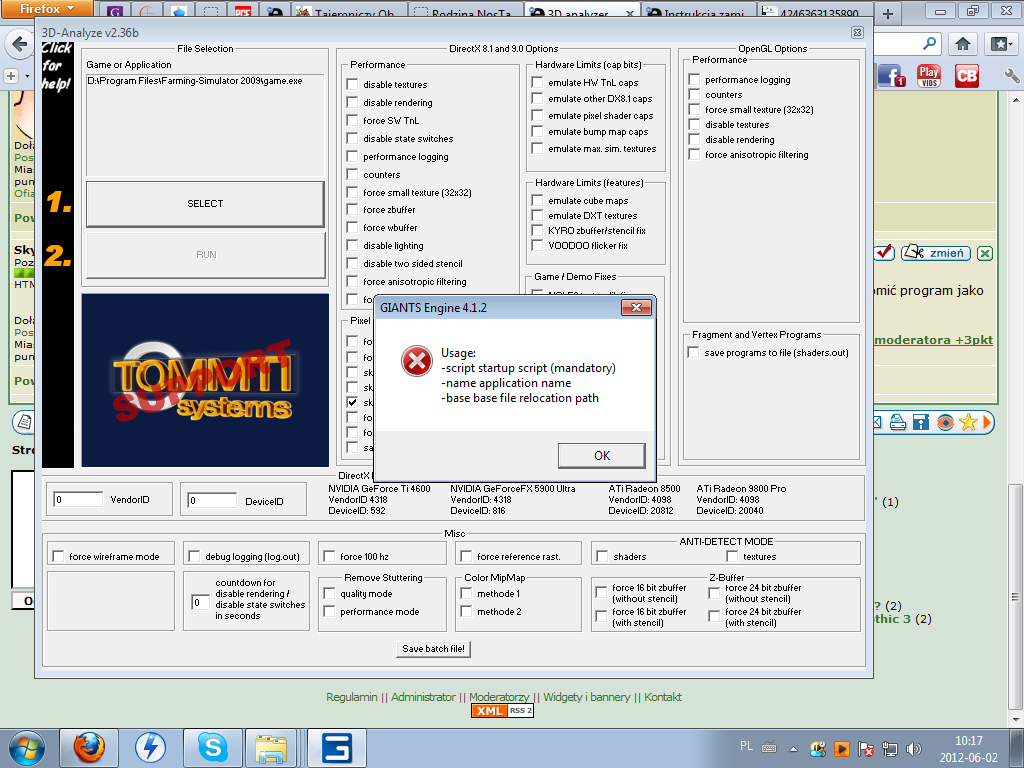Click the XML RSS 2 badge
This screenshot has height=768, width=1024.
point(502,711)
